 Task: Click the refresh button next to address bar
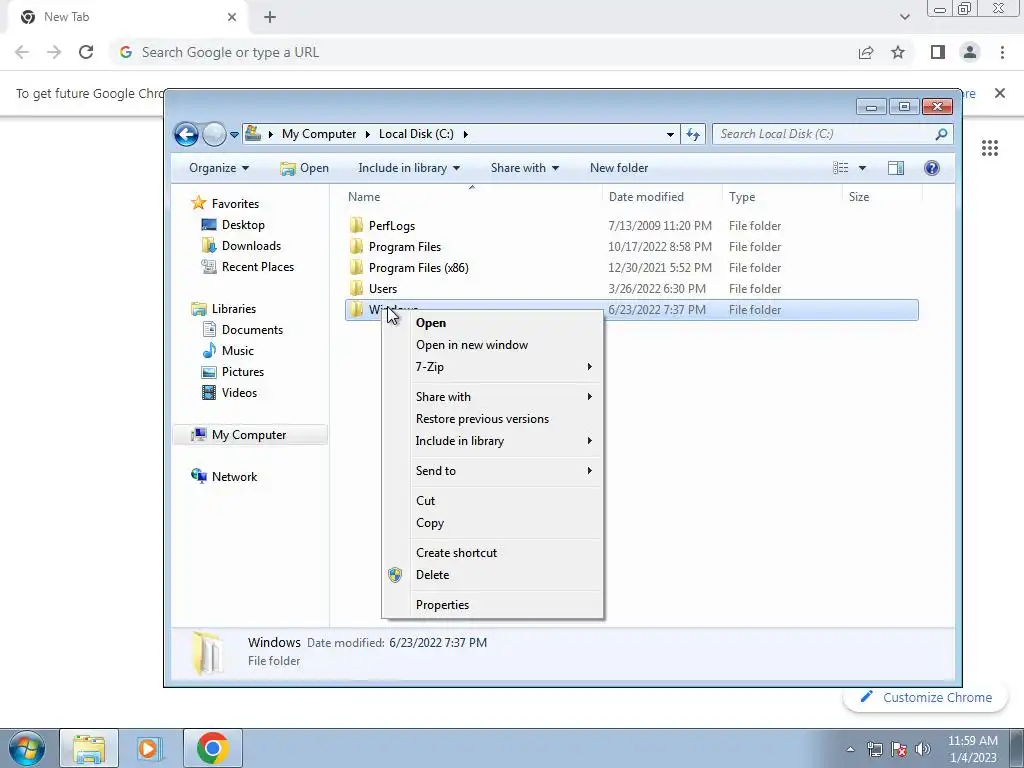click(x=693, y=135)
